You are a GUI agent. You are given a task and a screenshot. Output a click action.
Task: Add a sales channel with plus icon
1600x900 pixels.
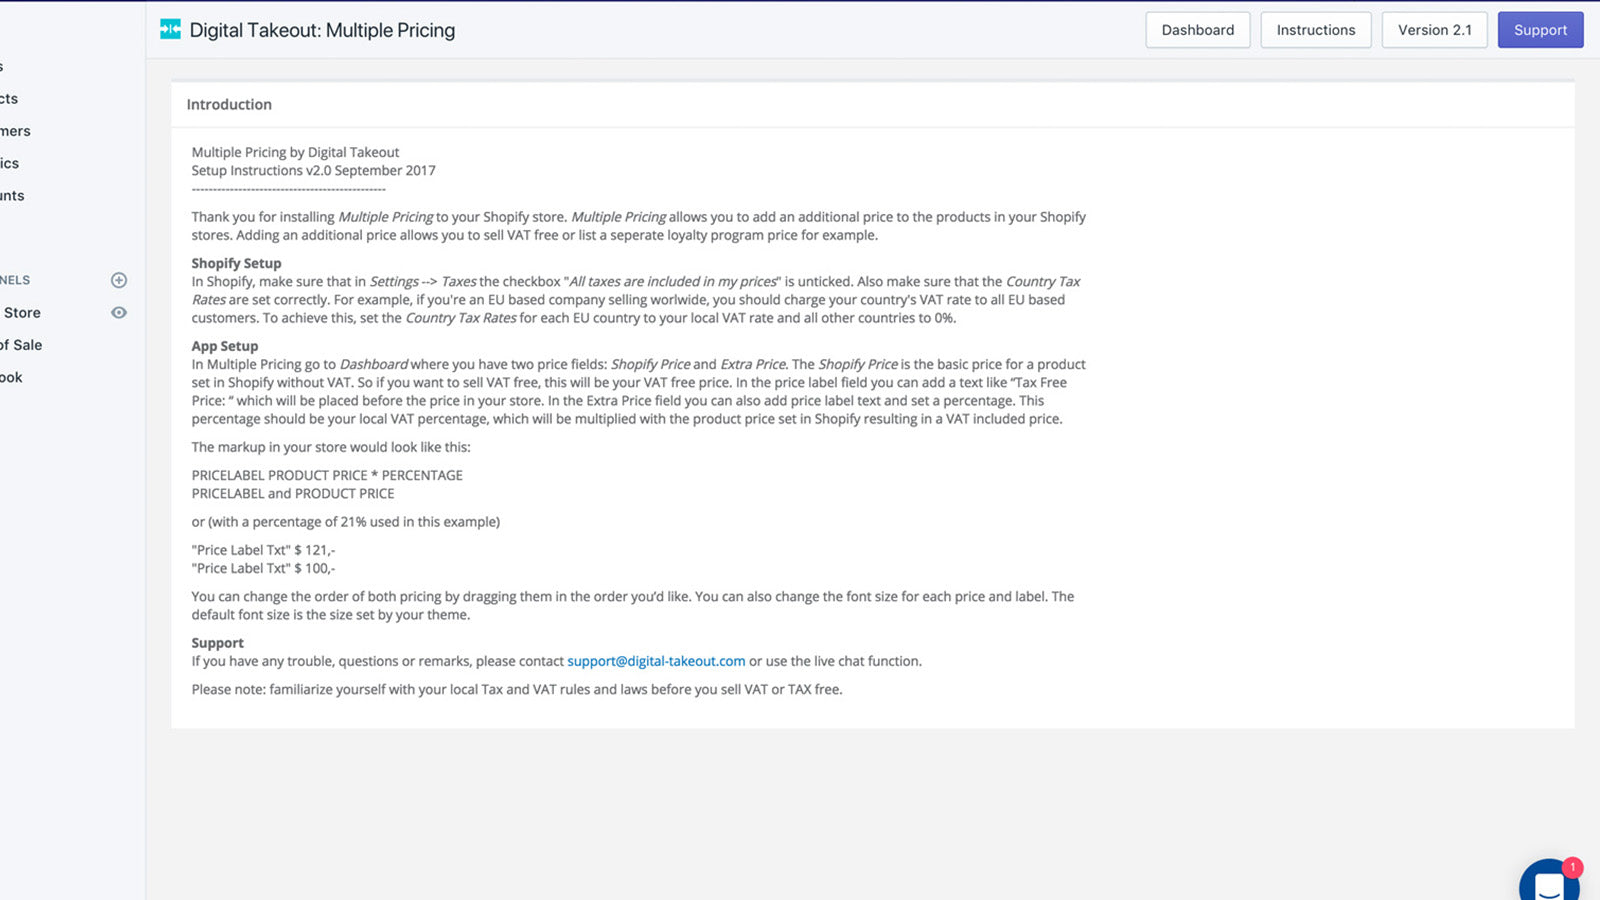point(119,280)
